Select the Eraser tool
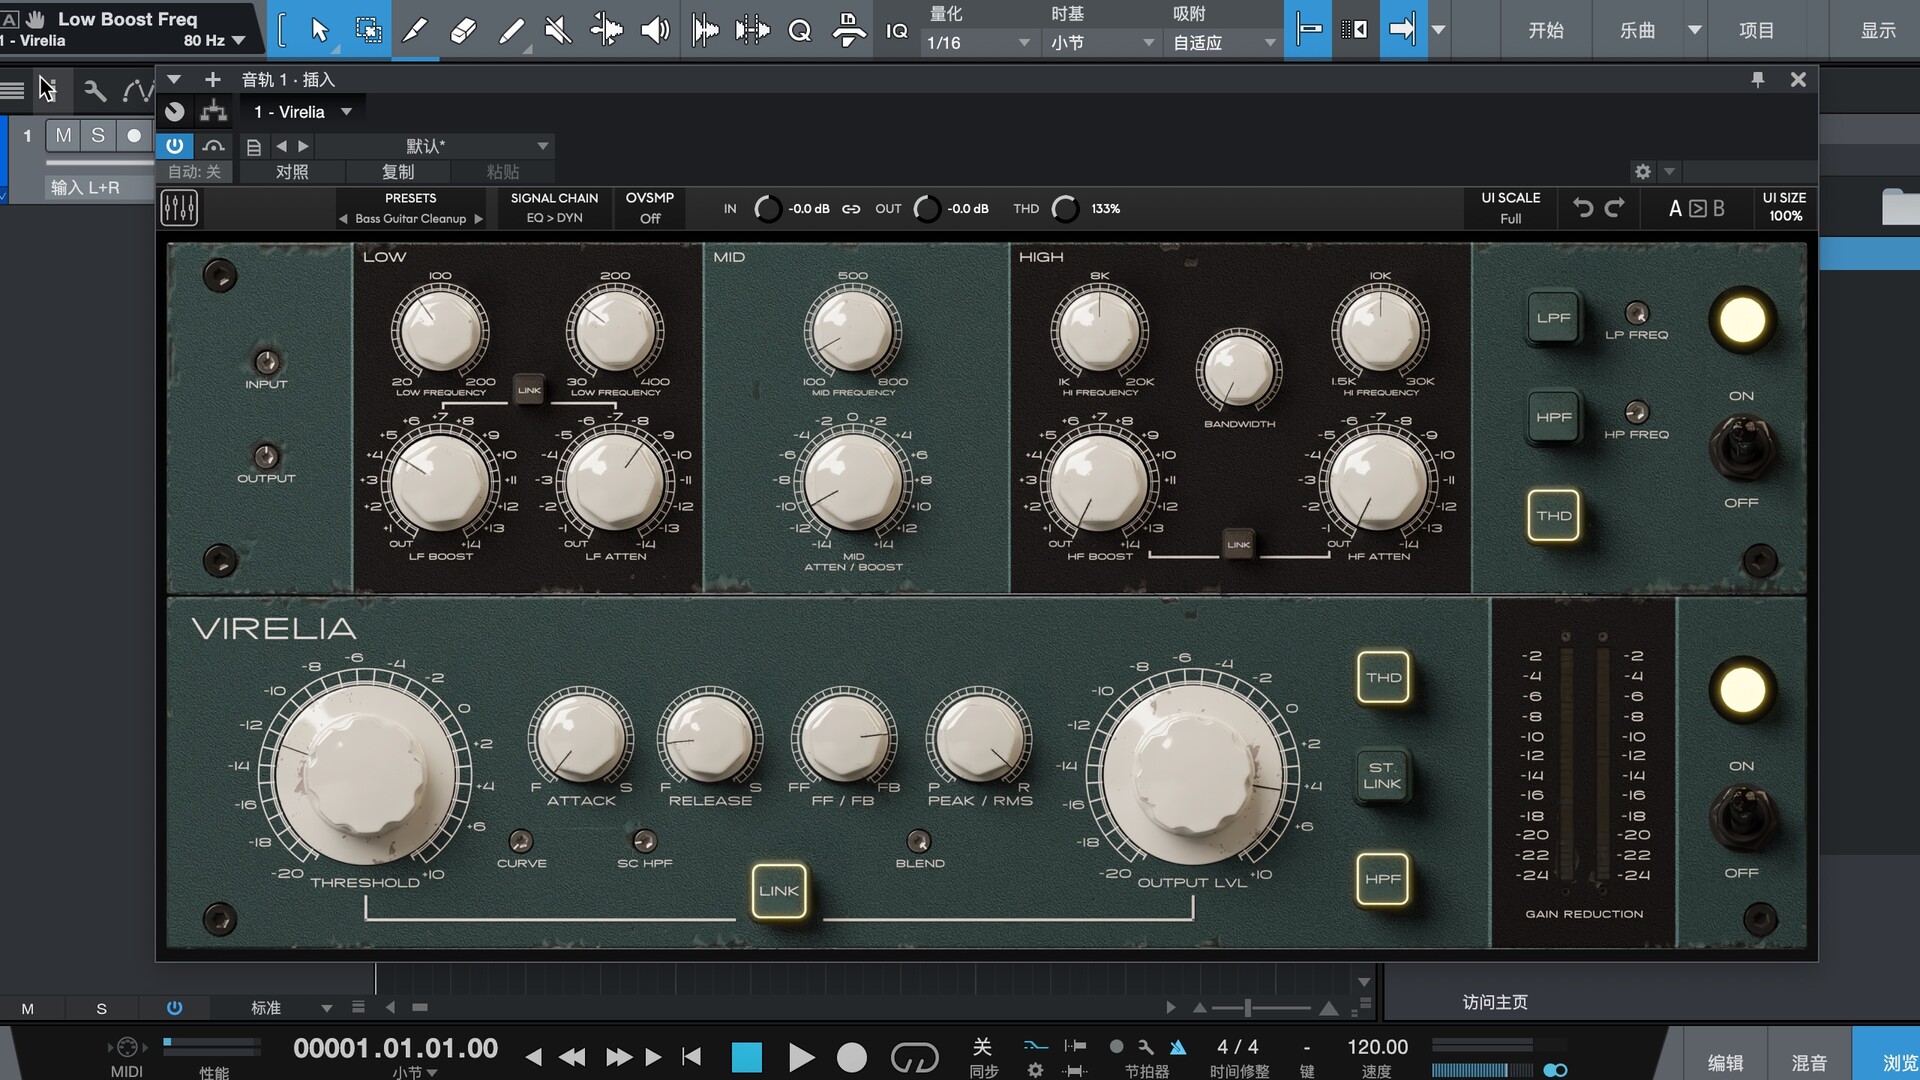 (462, 30)
